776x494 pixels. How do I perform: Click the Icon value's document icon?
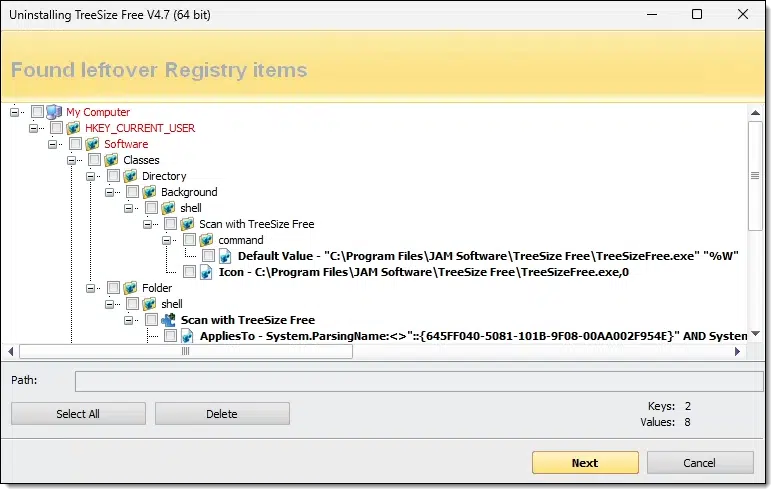[206, 272]
